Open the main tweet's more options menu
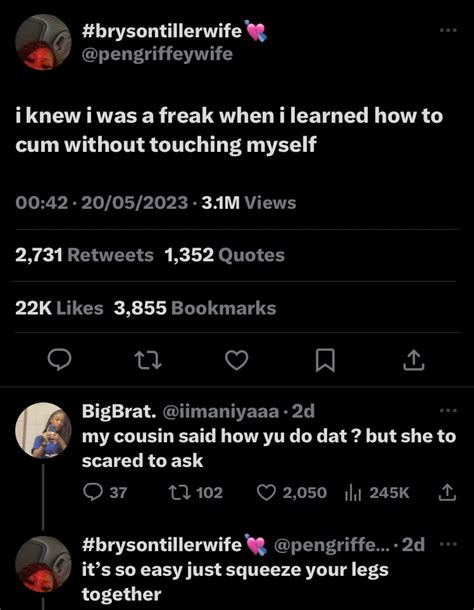The height and width of the screenshot is (610, 474). click(448, 30)
